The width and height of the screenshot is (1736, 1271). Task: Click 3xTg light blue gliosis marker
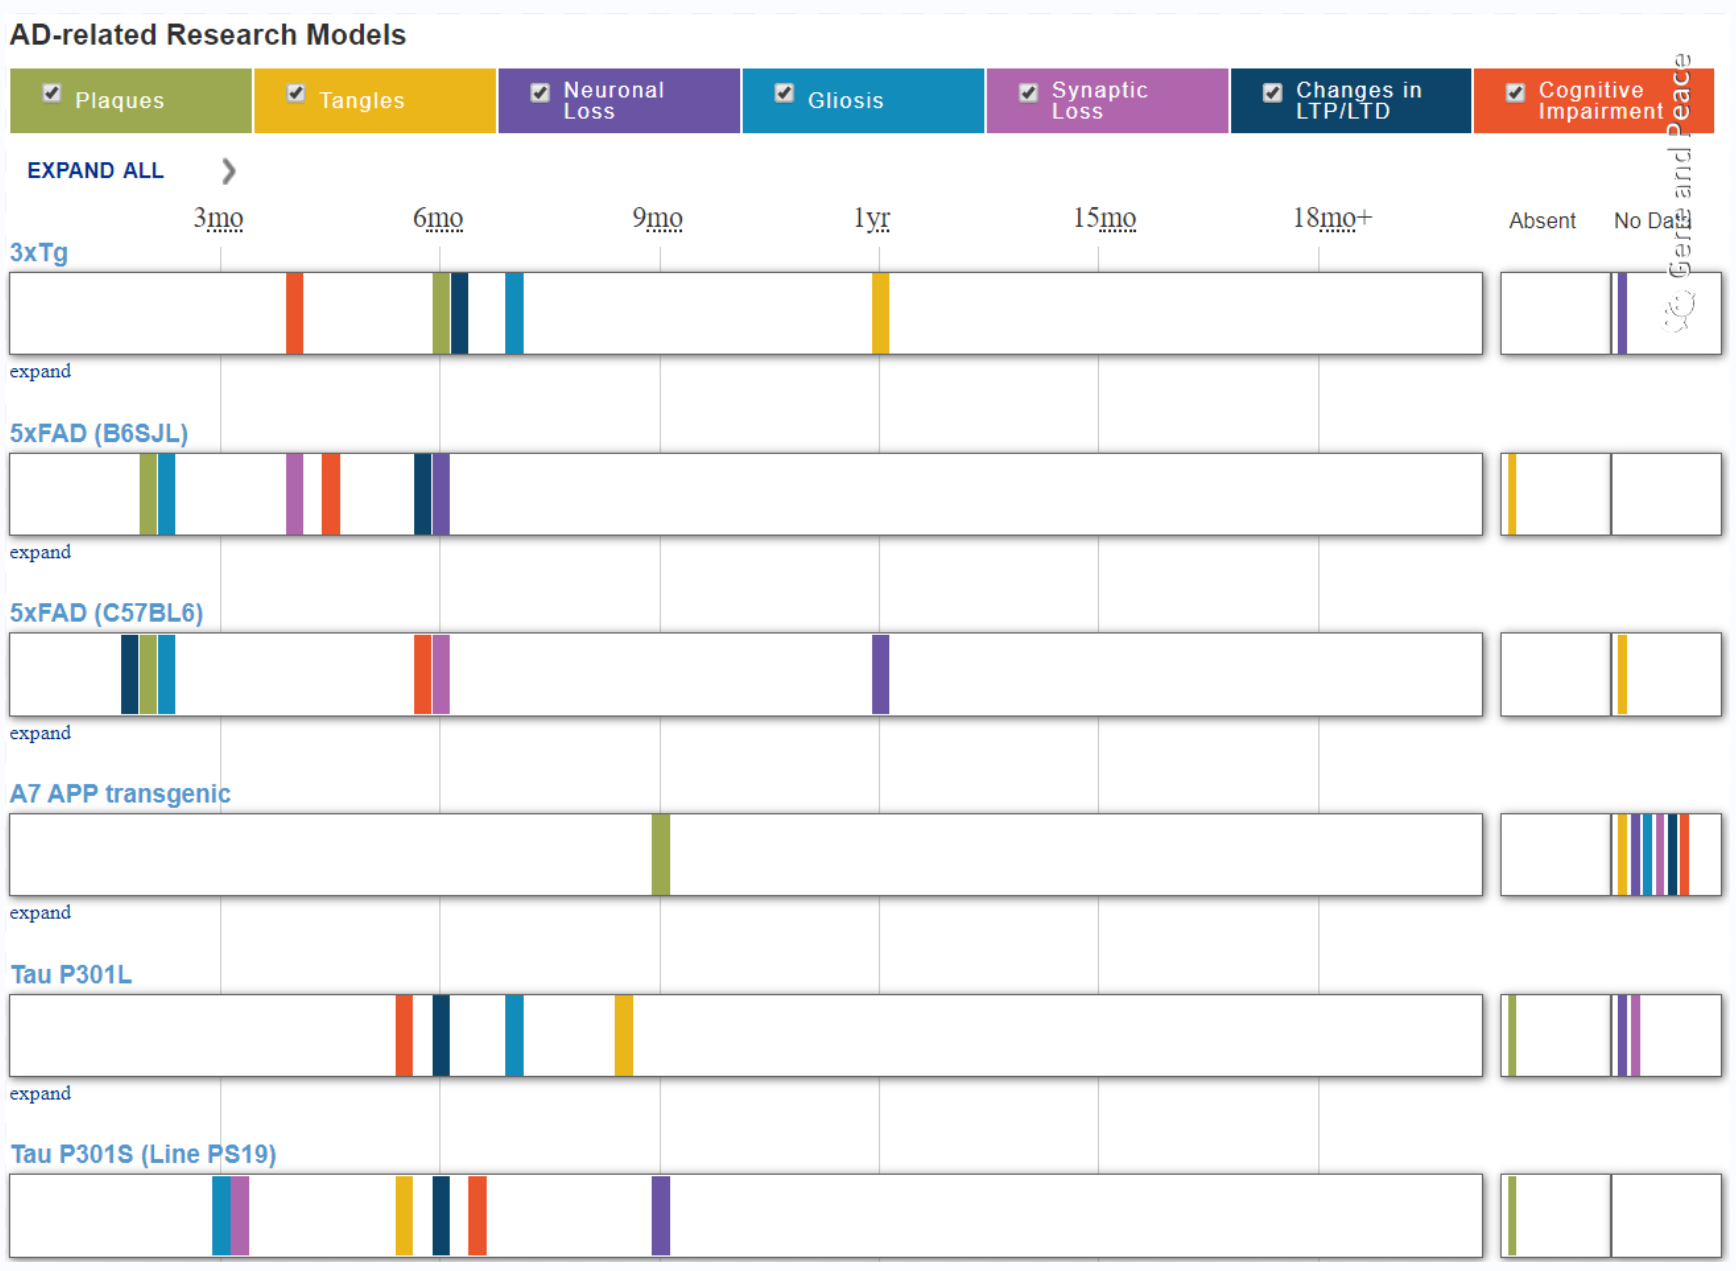point(514,313)
